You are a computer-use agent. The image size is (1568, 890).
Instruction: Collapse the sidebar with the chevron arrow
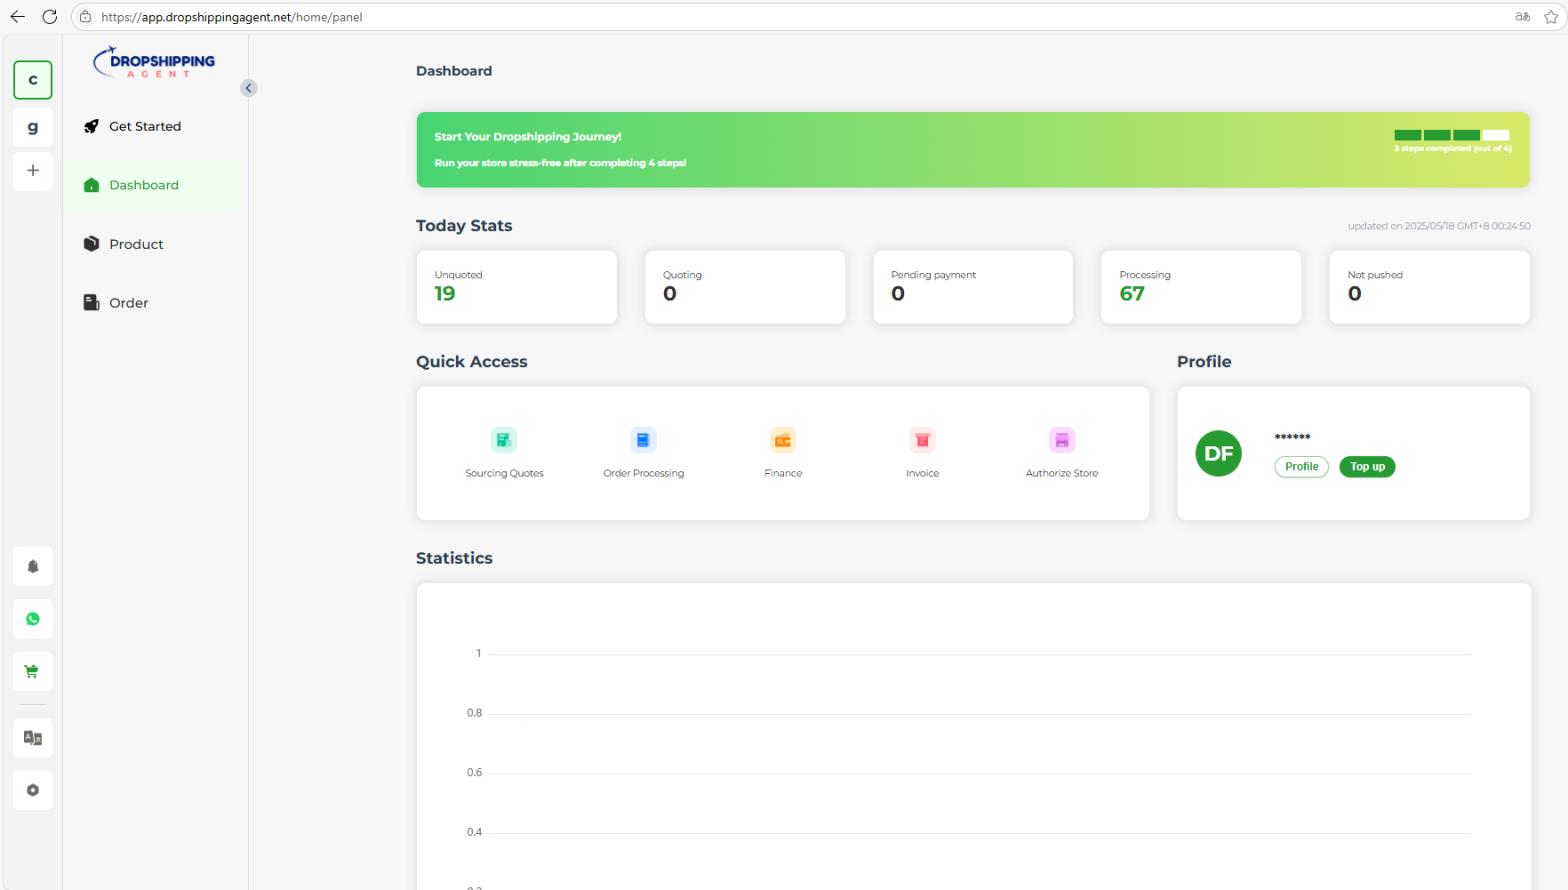[x=249, y=88]
